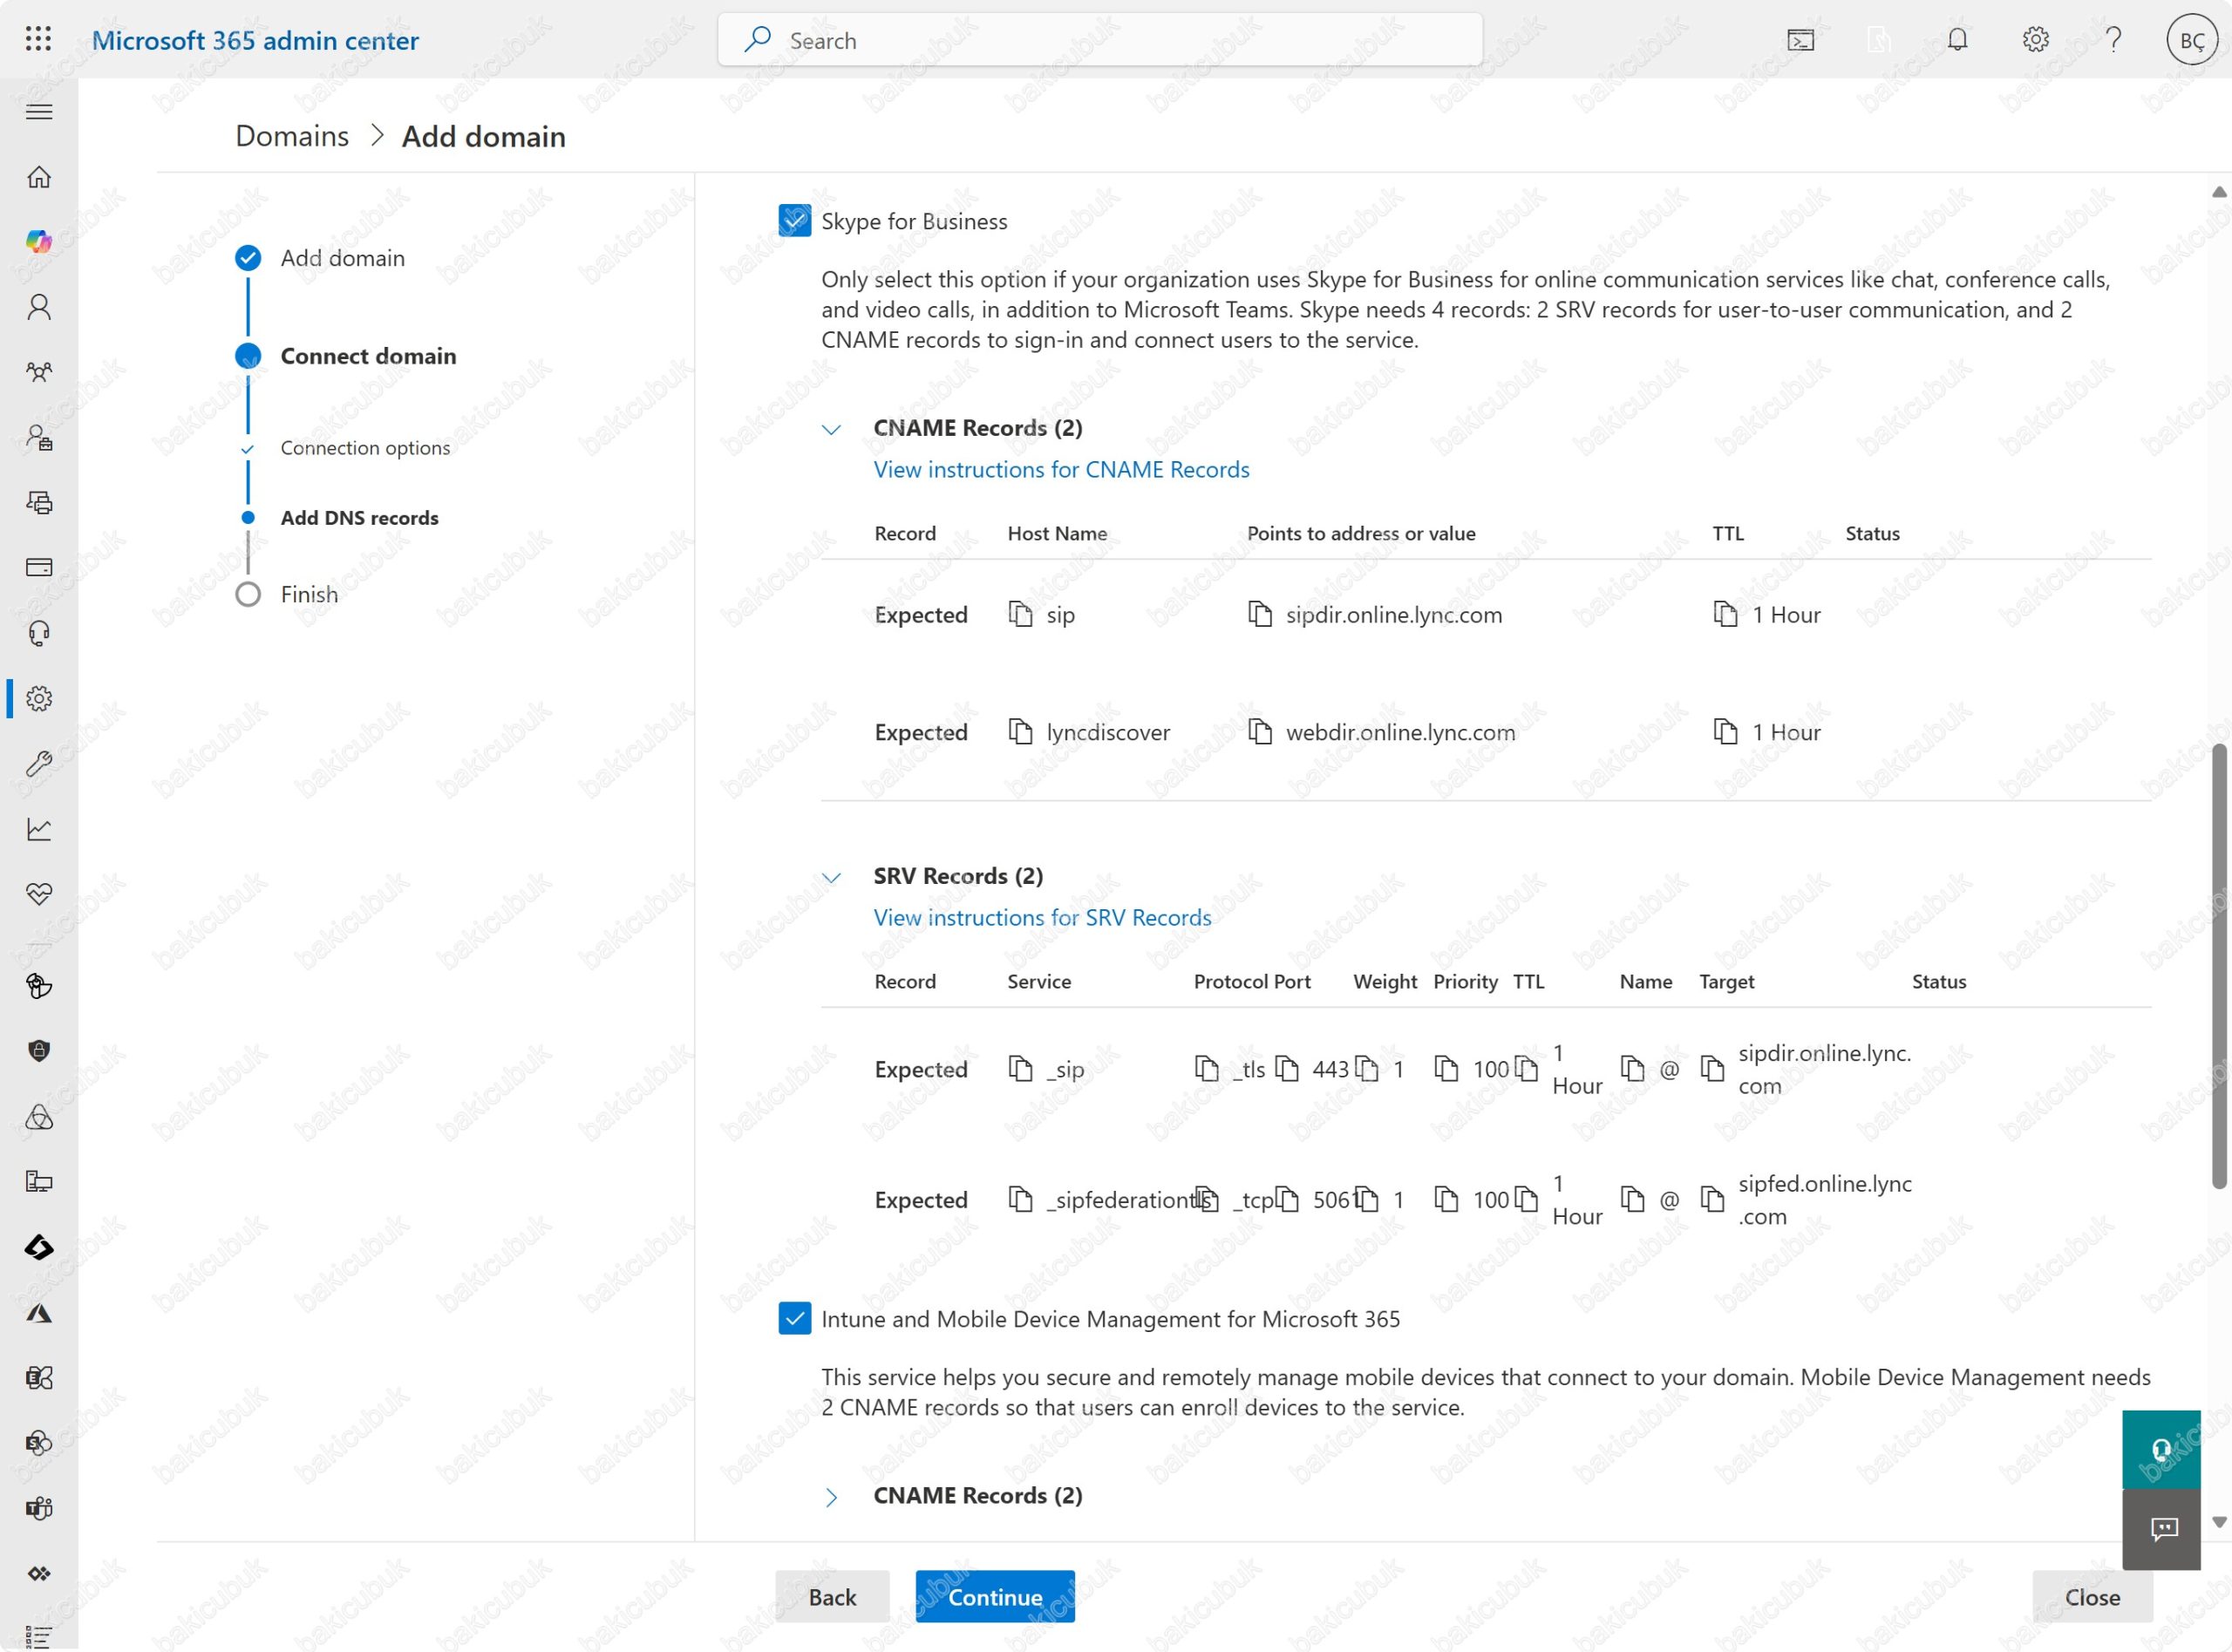The height and width of the screenshot is (1652, 2232).
Task: Expand the Intune CNAME Records section
Action: tap(831, 1496)
